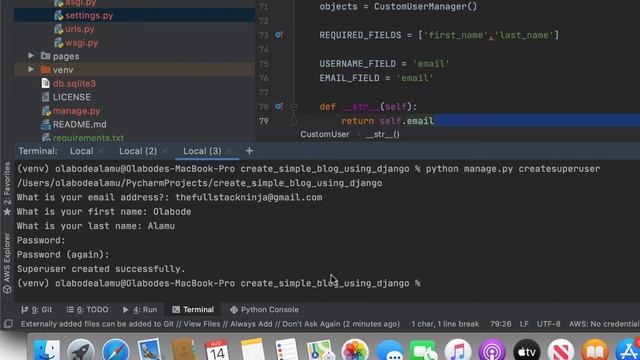Open manage.py file
The height and width of the screenshot is (360, 640).
76,111
